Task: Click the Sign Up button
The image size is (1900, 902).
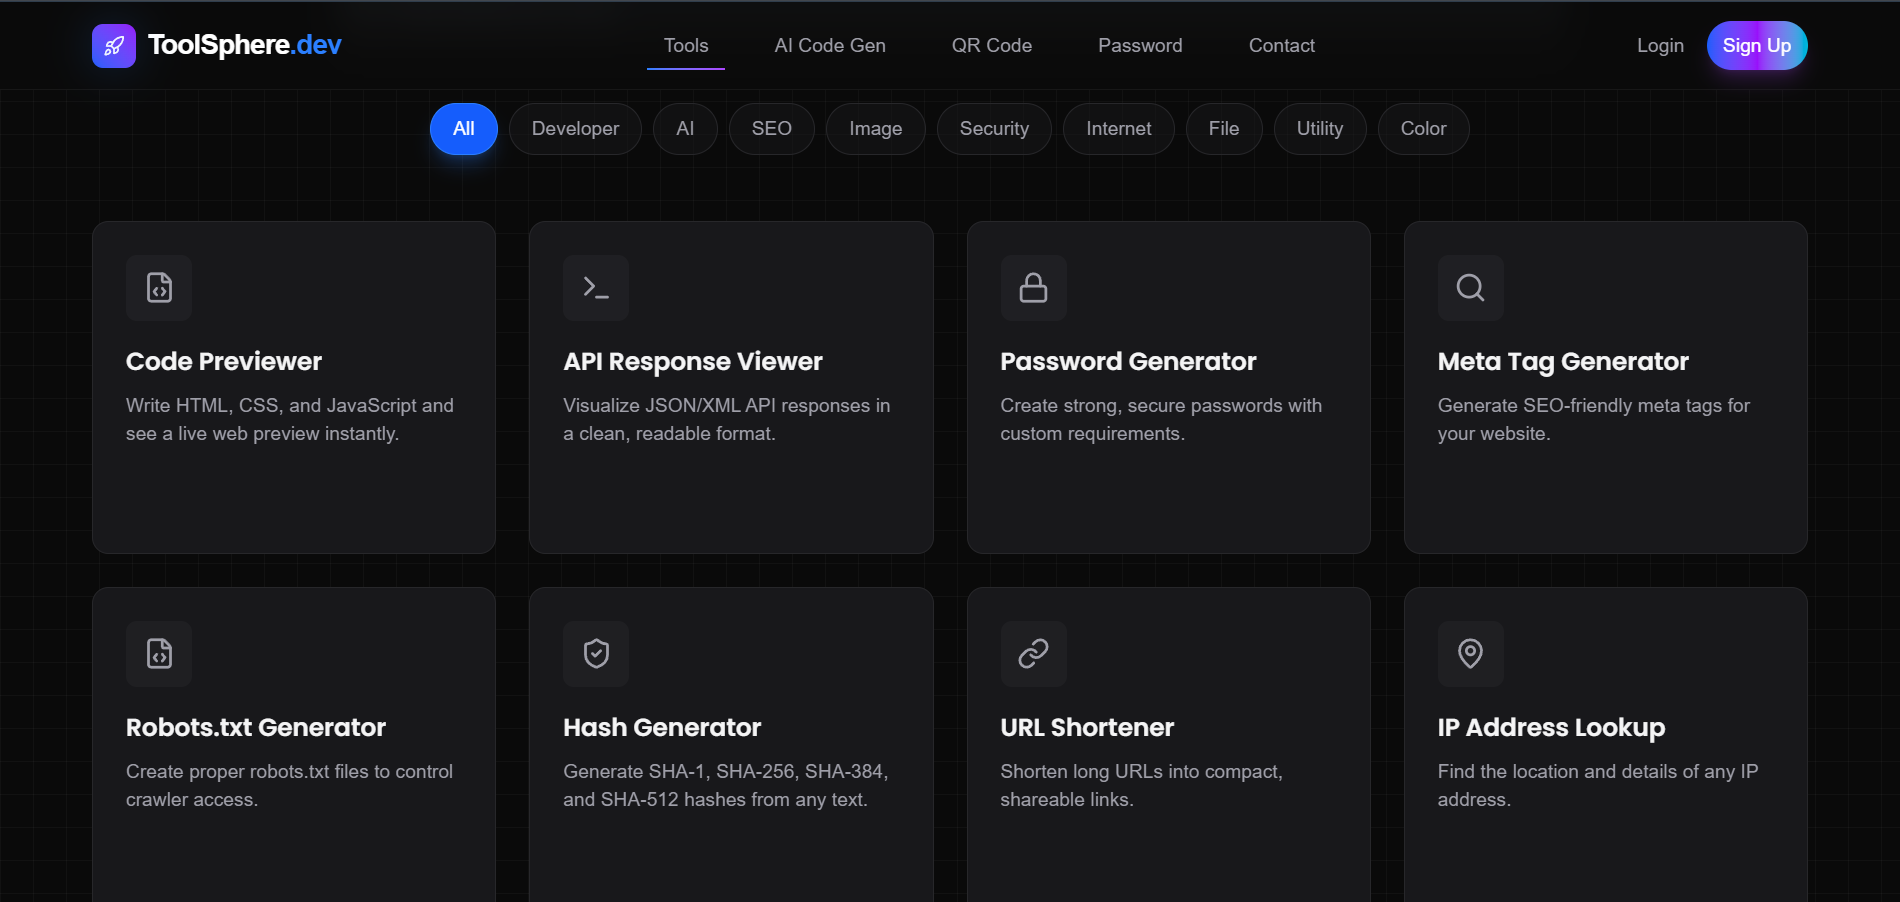Action: click(x=1757, y=45)
